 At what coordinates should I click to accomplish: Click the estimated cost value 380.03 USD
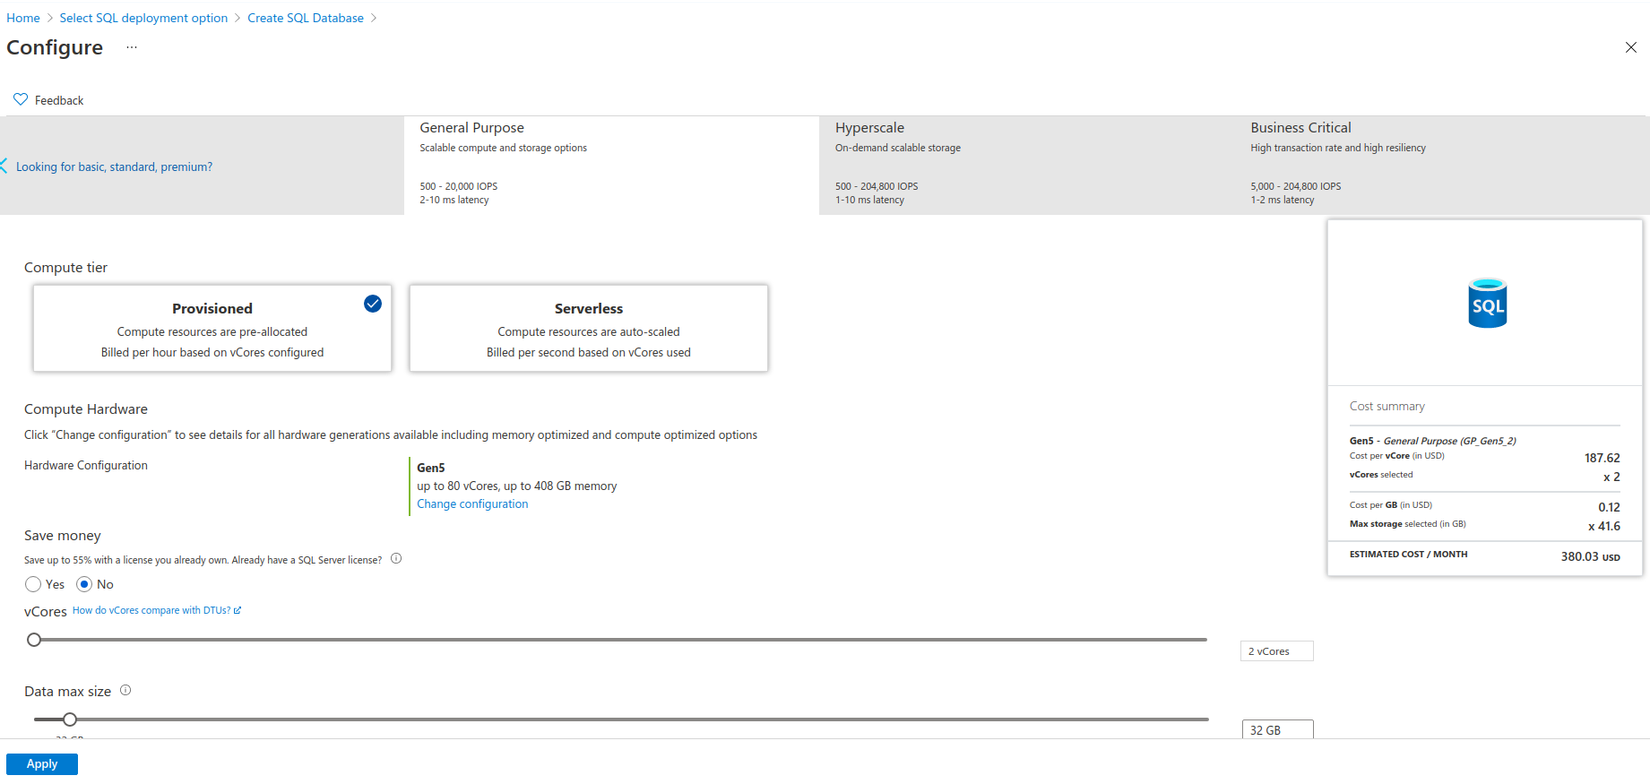click(1590, 557)
